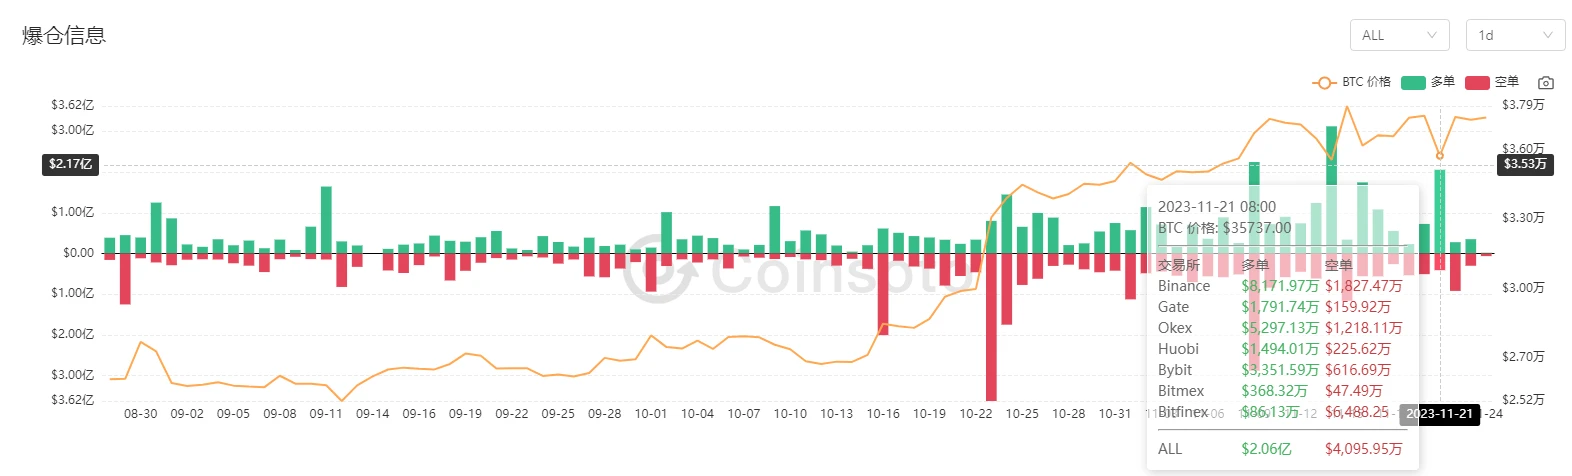Click the highlighted green bar above 2023-11-21
This screenshot has height=476, width=1572.
click(x=1440, y=210)
